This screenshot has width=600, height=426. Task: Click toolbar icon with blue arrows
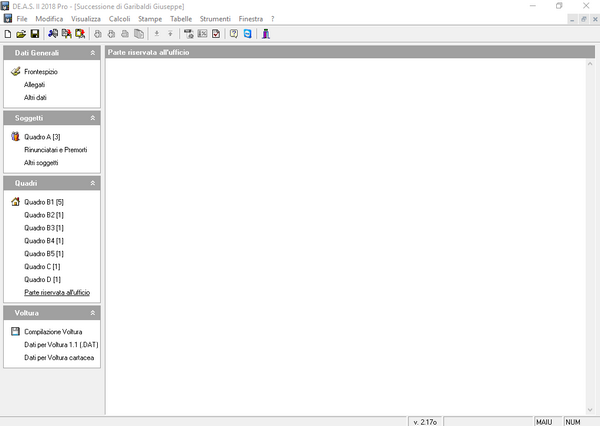click(53, 34)
